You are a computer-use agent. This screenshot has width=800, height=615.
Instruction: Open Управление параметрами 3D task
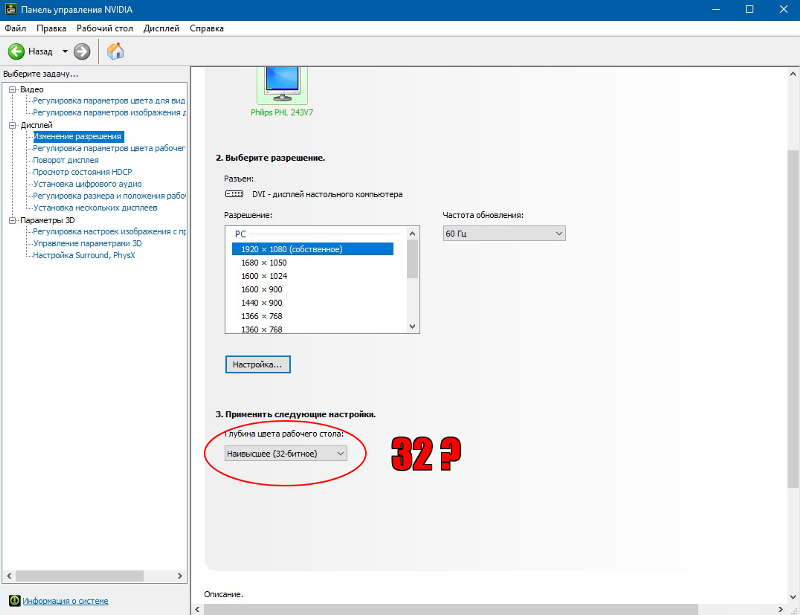87,243
